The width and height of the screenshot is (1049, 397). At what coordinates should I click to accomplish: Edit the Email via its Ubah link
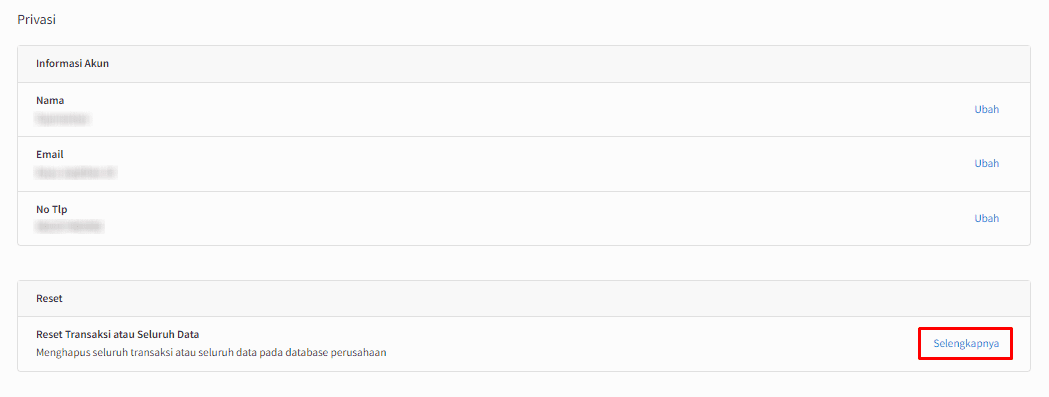pos(986,163)
